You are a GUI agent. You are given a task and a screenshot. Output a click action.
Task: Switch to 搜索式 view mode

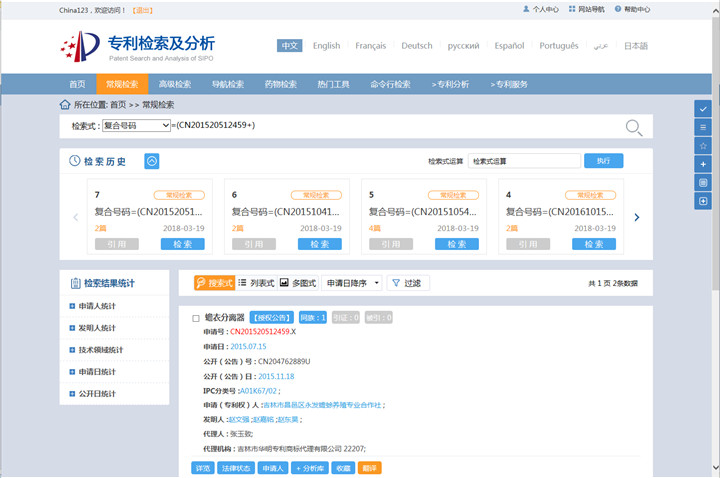[214, 283]
